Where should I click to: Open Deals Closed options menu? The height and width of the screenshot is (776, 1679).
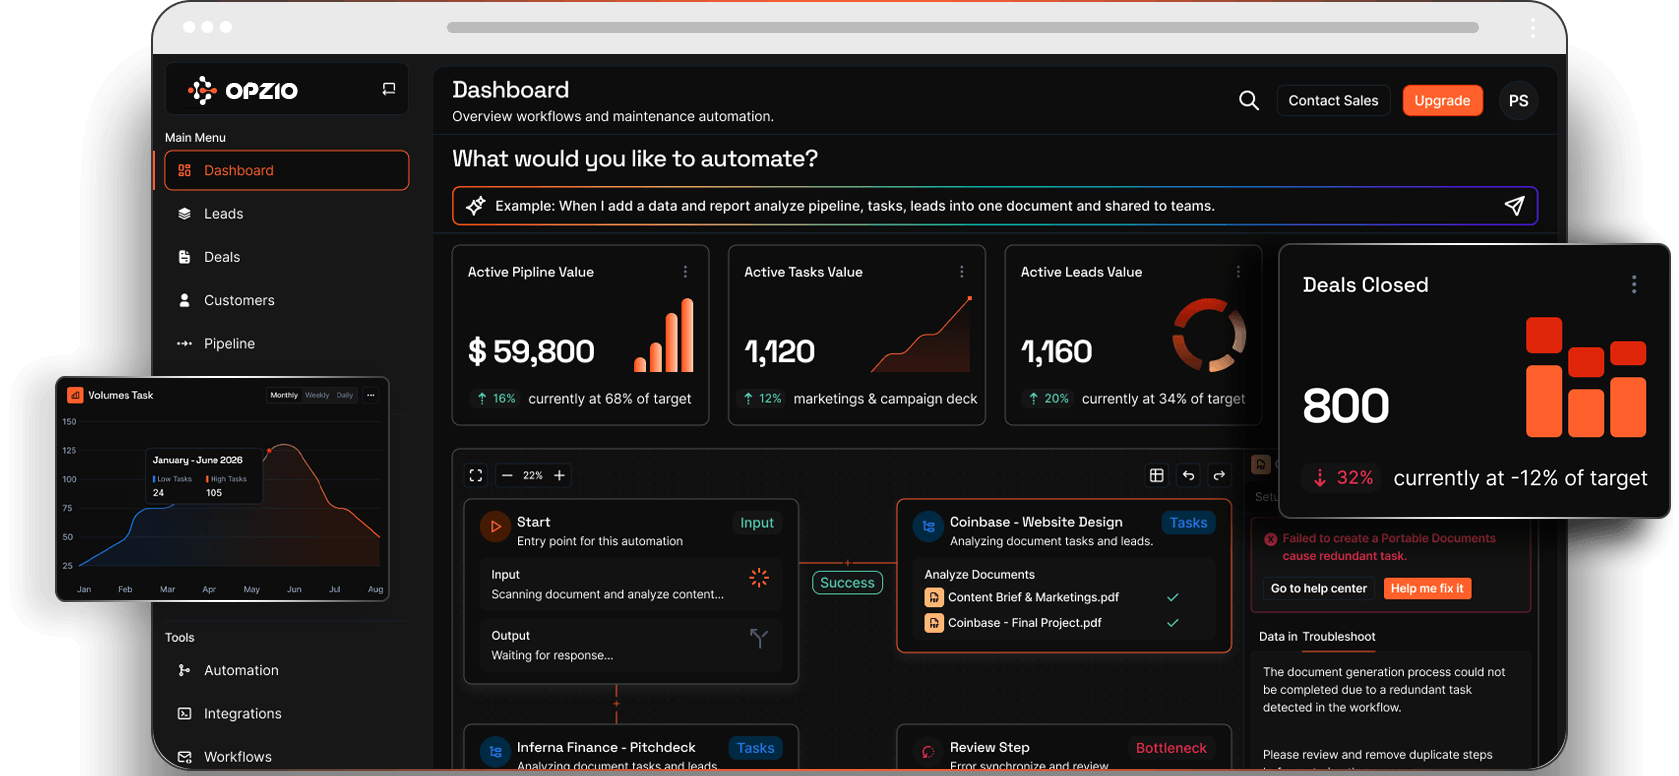point(1634,285)
